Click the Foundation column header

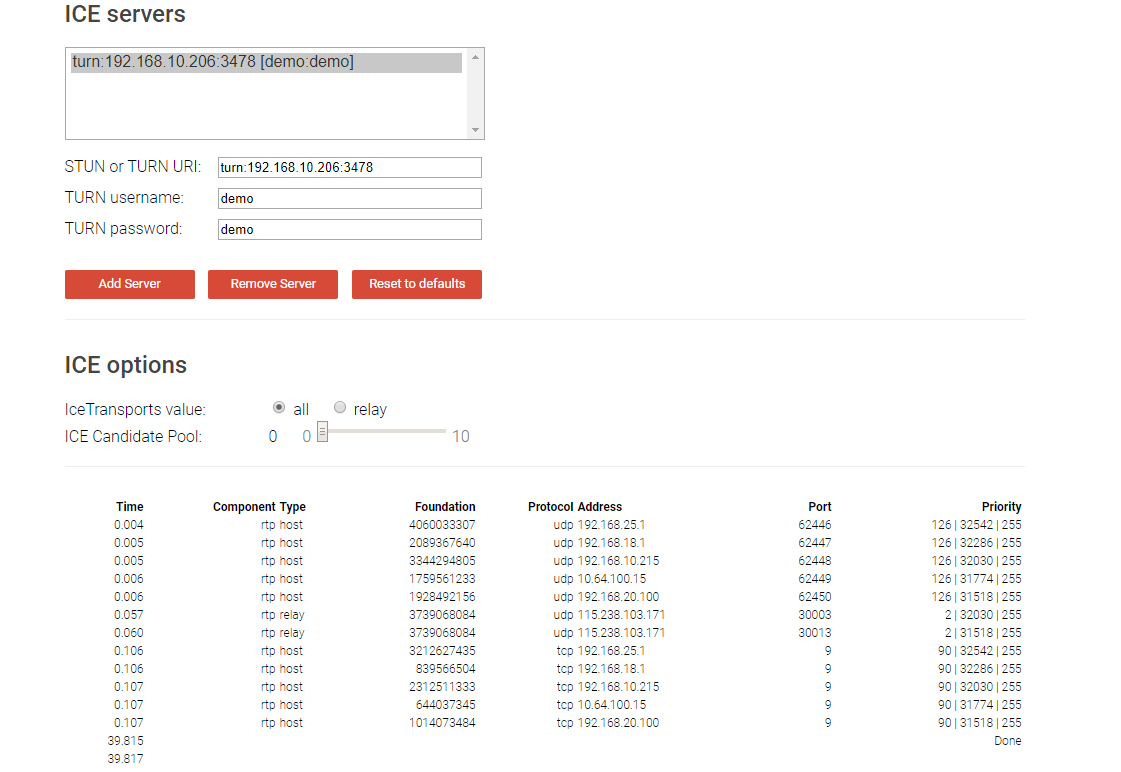pos(445,506)
